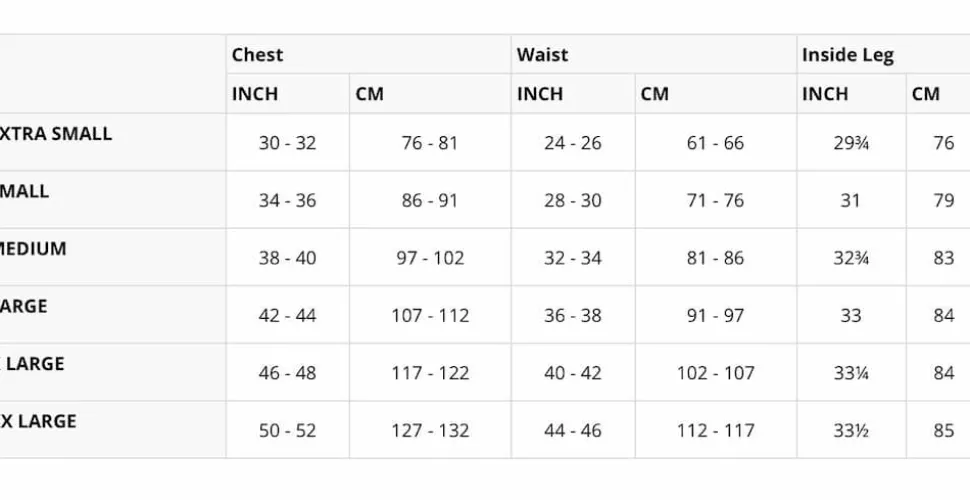970x500 pixels.
Task: Click chest inch value 46 - 48
Action: [287, 373]
